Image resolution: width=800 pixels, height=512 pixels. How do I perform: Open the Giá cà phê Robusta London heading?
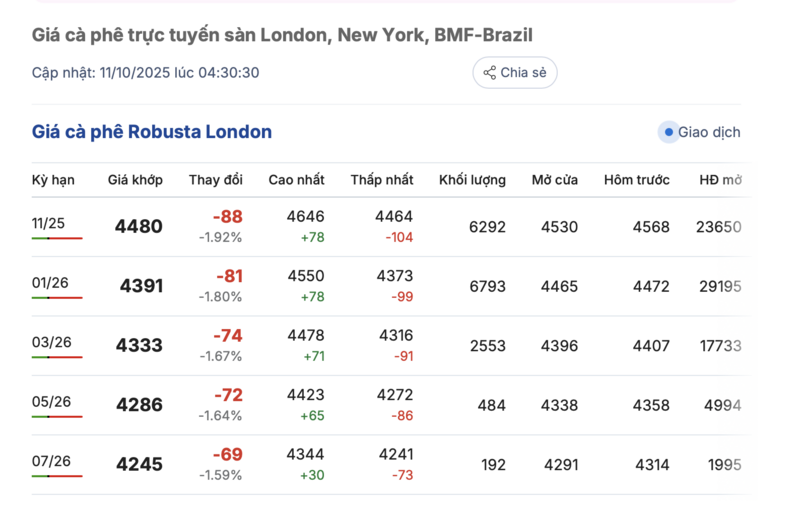click(x=152, y=132)
